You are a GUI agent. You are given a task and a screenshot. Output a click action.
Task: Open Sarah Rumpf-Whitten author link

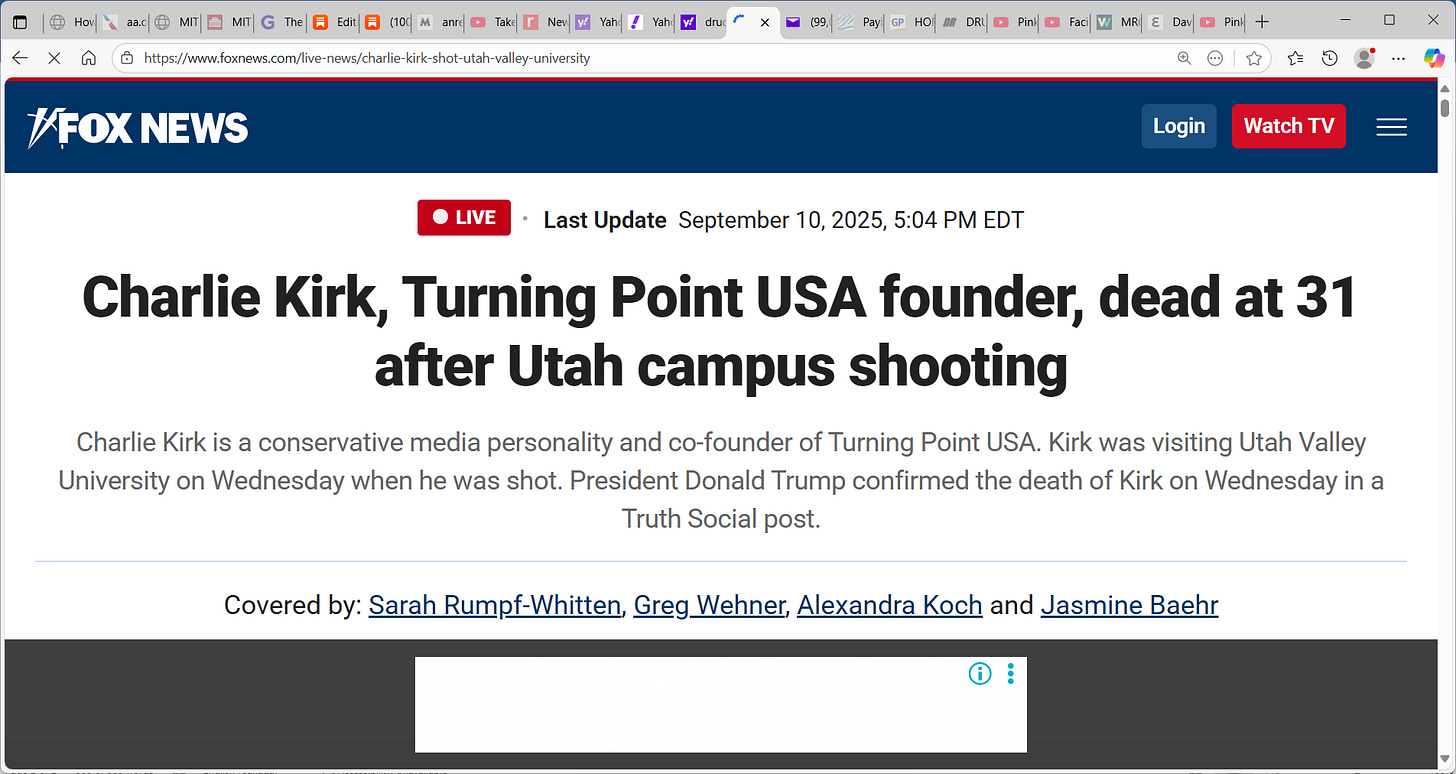point(495,605)
